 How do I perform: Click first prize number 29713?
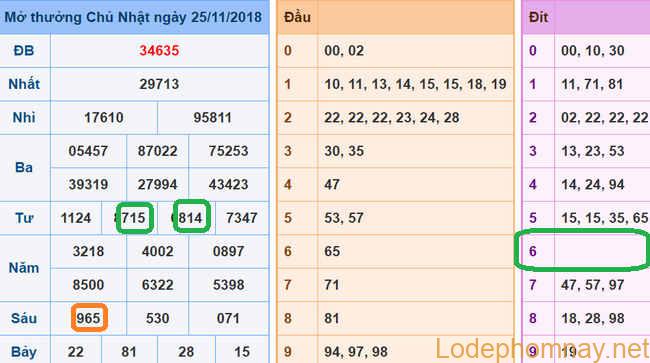point(159,84)
